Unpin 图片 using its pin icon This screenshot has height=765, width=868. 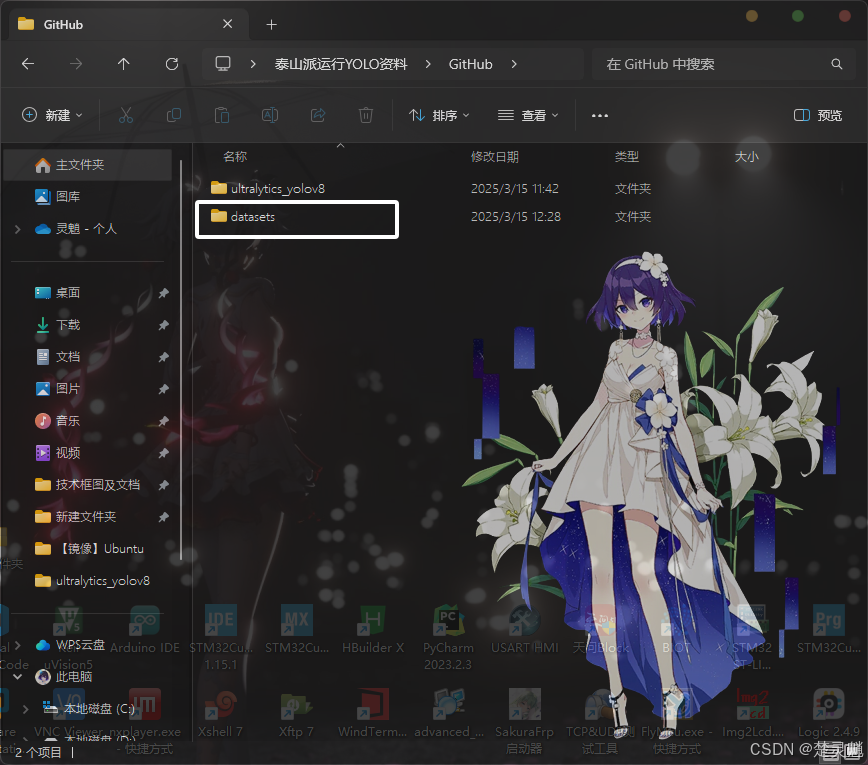pyautogui.click(x=163, y=389)
